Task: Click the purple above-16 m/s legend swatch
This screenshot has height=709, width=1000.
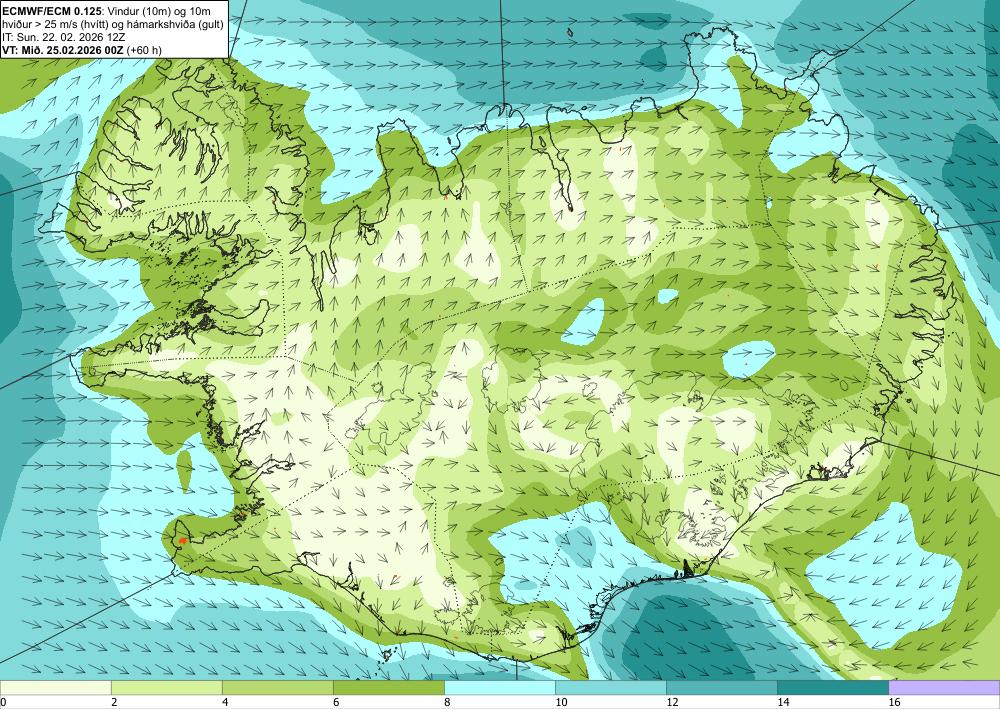Action: 944,688
